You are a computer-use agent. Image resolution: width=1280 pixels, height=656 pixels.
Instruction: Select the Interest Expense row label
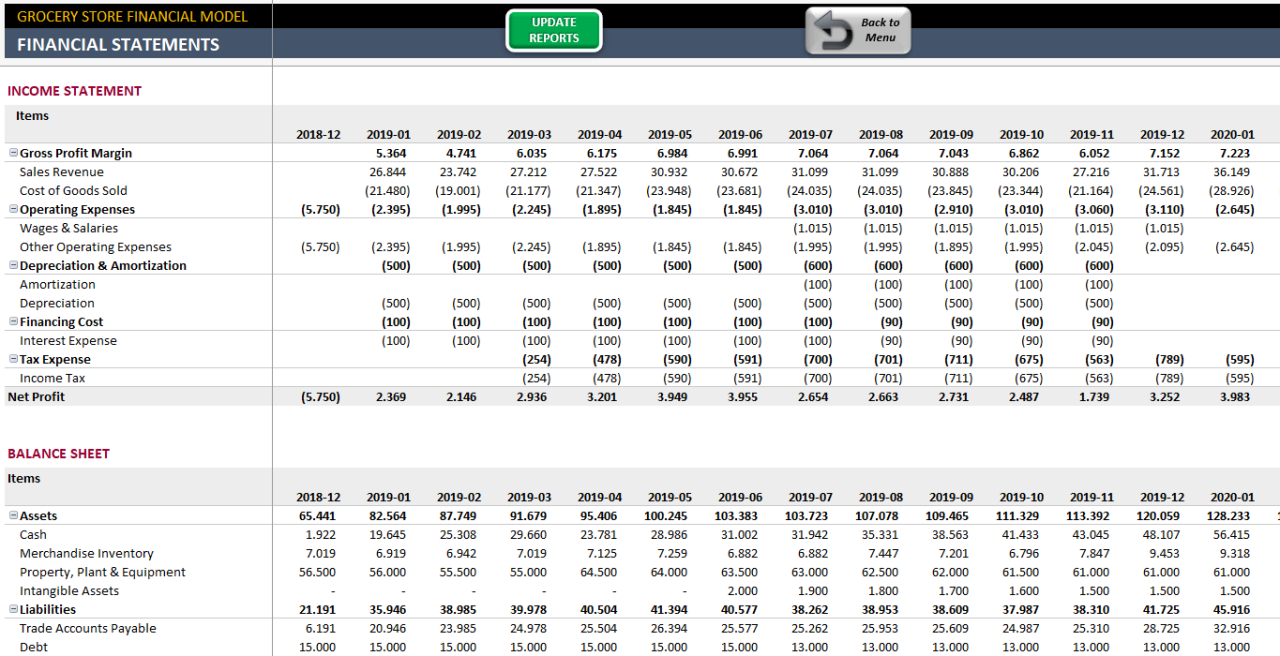click(68, 340)
